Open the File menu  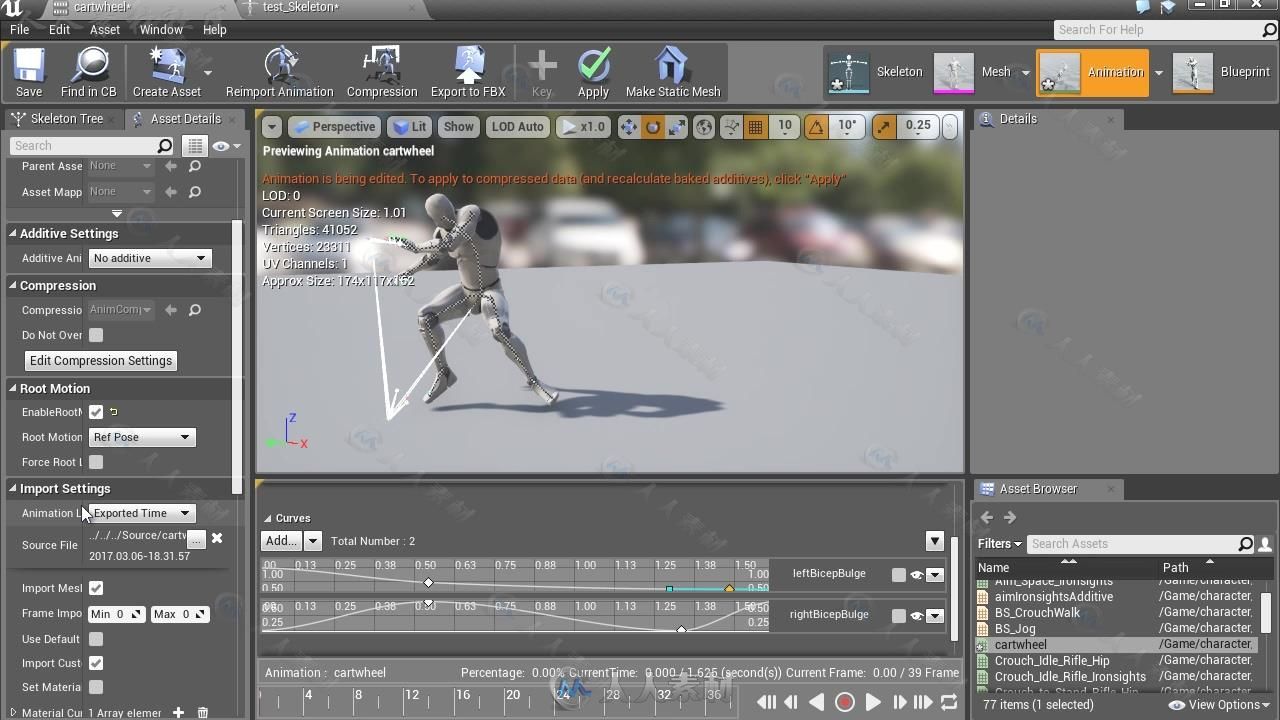[20, 29]
